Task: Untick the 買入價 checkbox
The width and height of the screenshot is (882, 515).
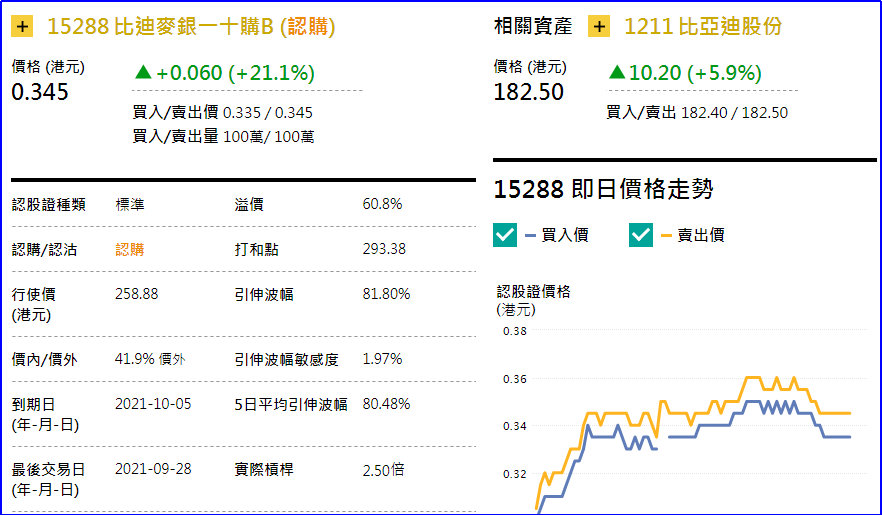Action: tap(505, 235)
